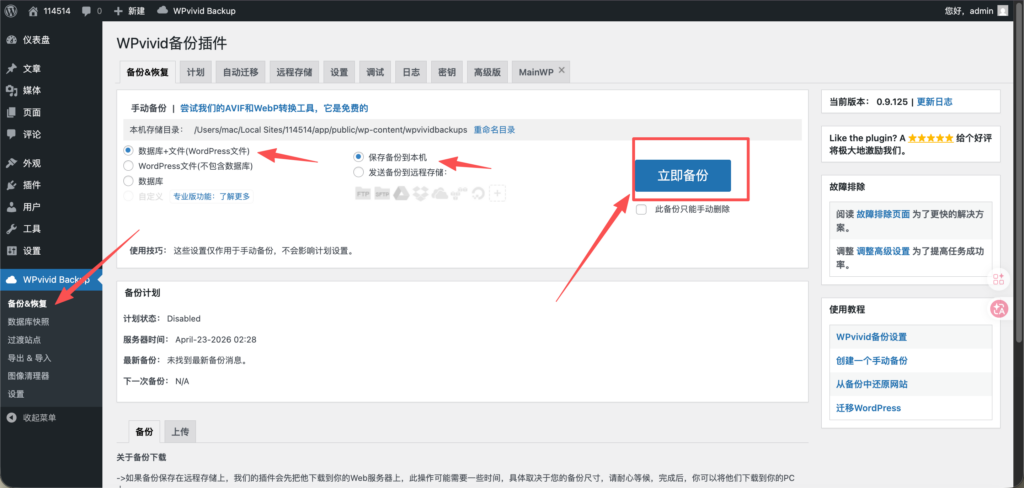Switch to the 调试 tab
Viewport: 1024px width, 488px height.
click(375, 73)
